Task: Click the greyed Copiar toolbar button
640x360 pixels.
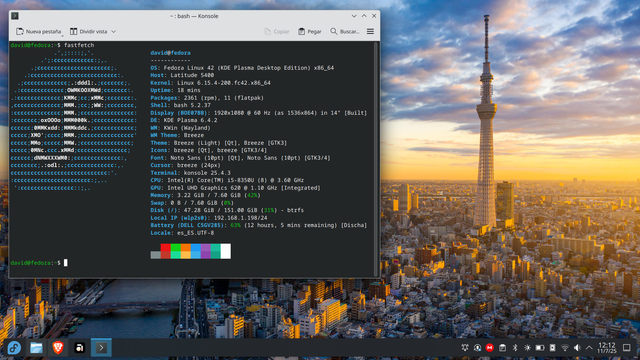Action: tap(276, 31)
